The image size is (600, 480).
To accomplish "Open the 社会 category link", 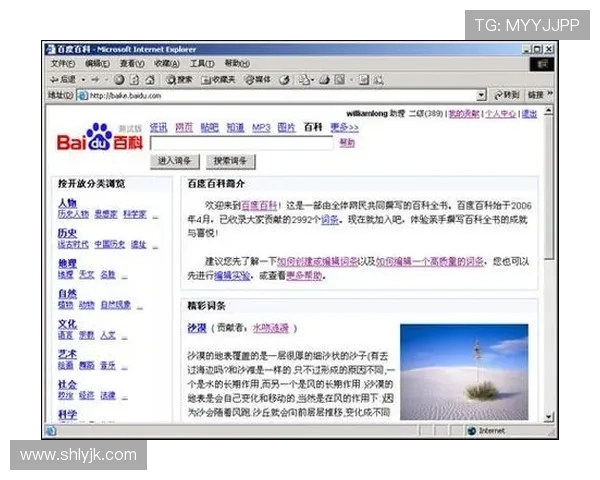I will point(67,384).
